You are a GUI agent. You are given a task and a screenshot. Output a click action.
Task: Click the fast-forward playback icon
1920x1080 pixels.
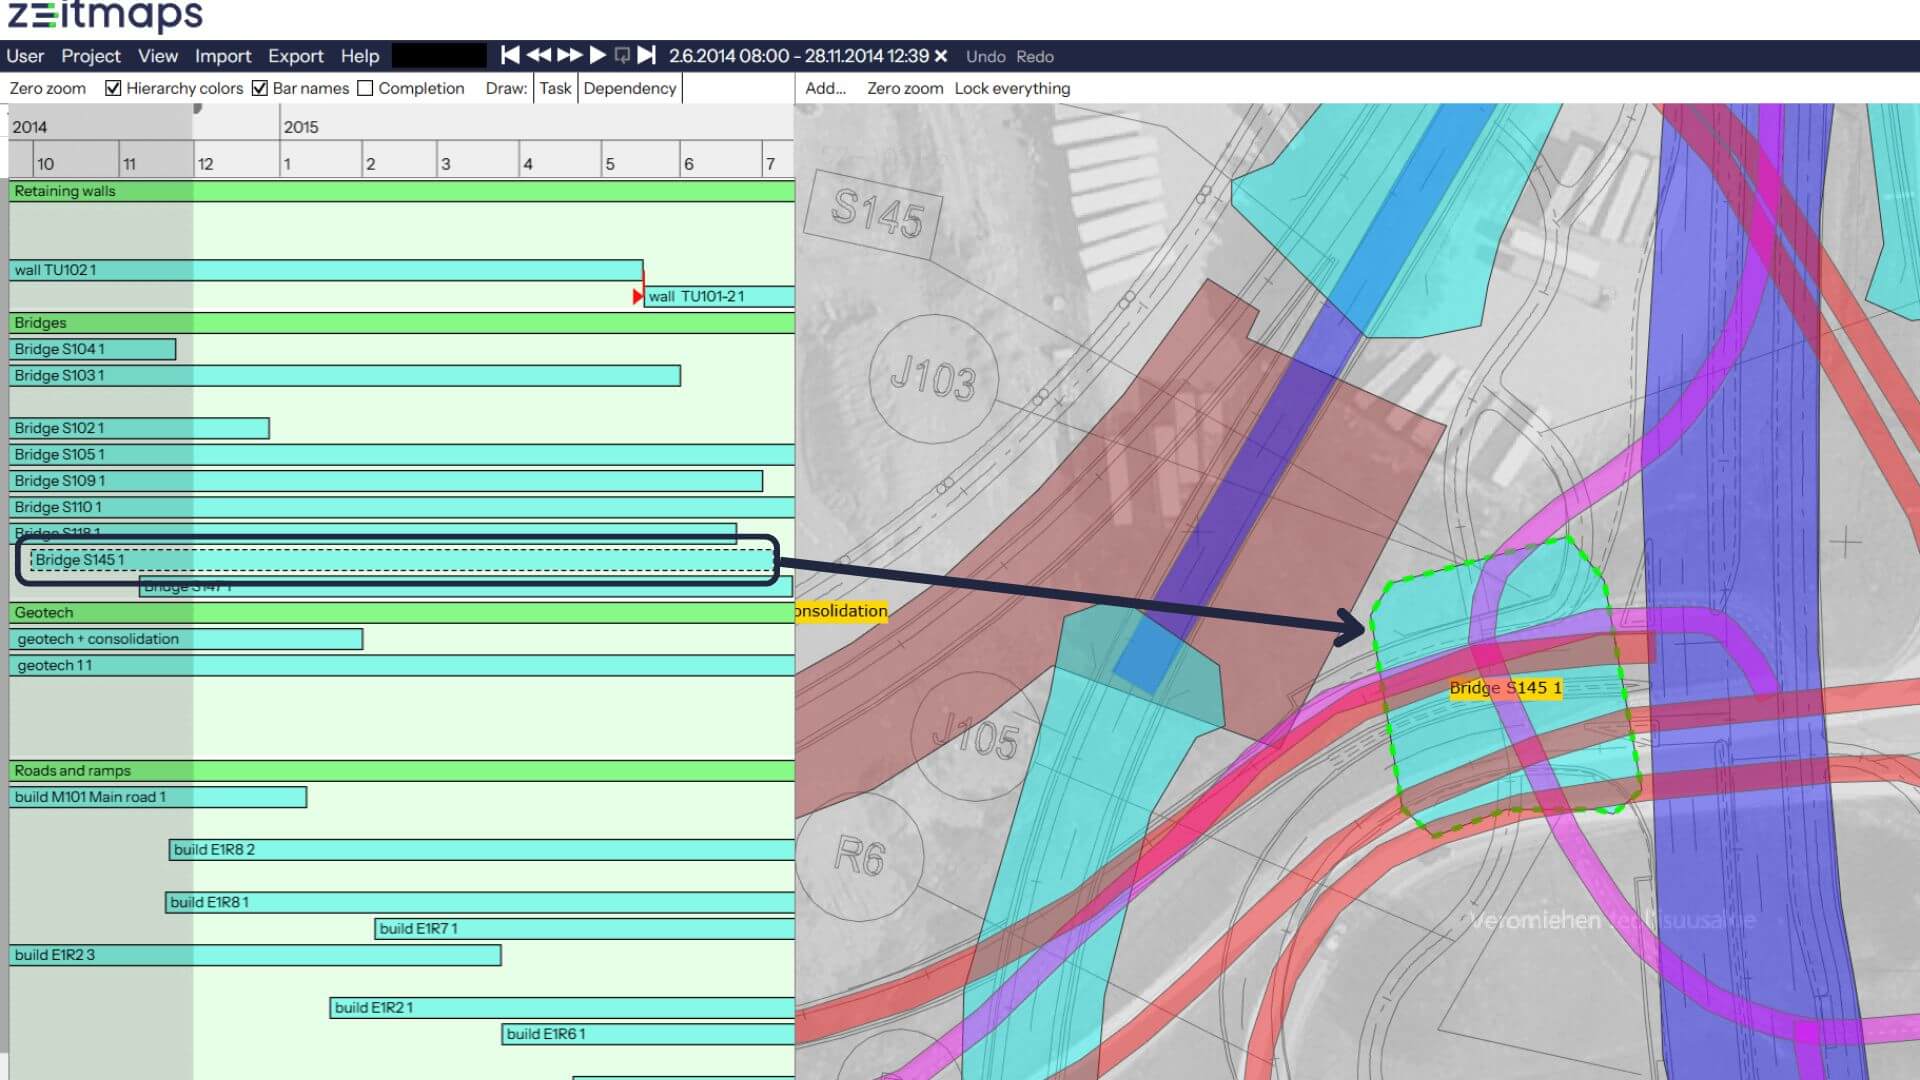[570, 55]
